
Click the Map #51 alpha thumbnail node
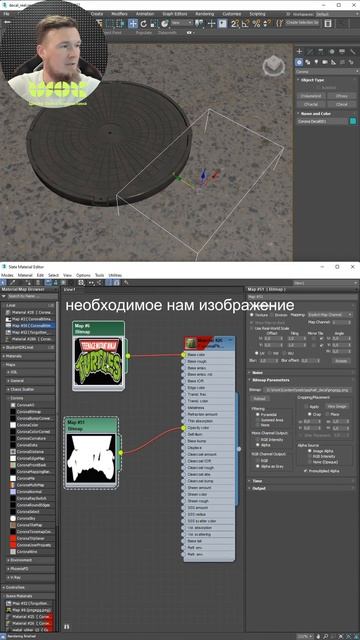tap(91, 458)
